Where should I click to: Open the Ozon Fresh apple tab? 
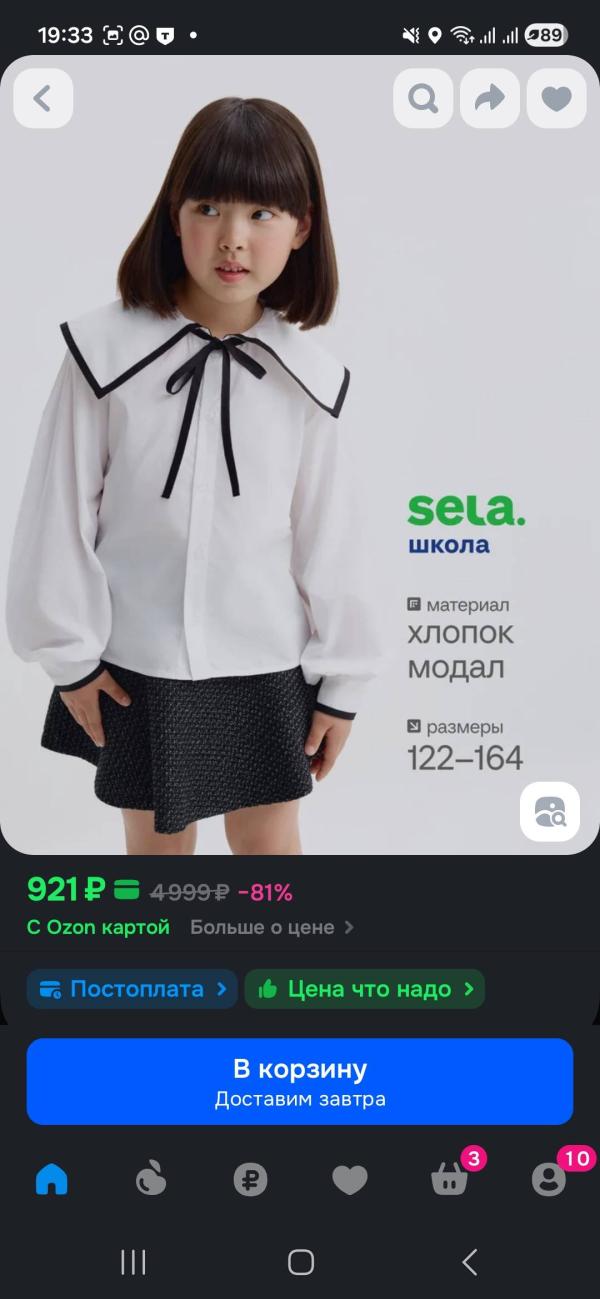pos(151,1180)
